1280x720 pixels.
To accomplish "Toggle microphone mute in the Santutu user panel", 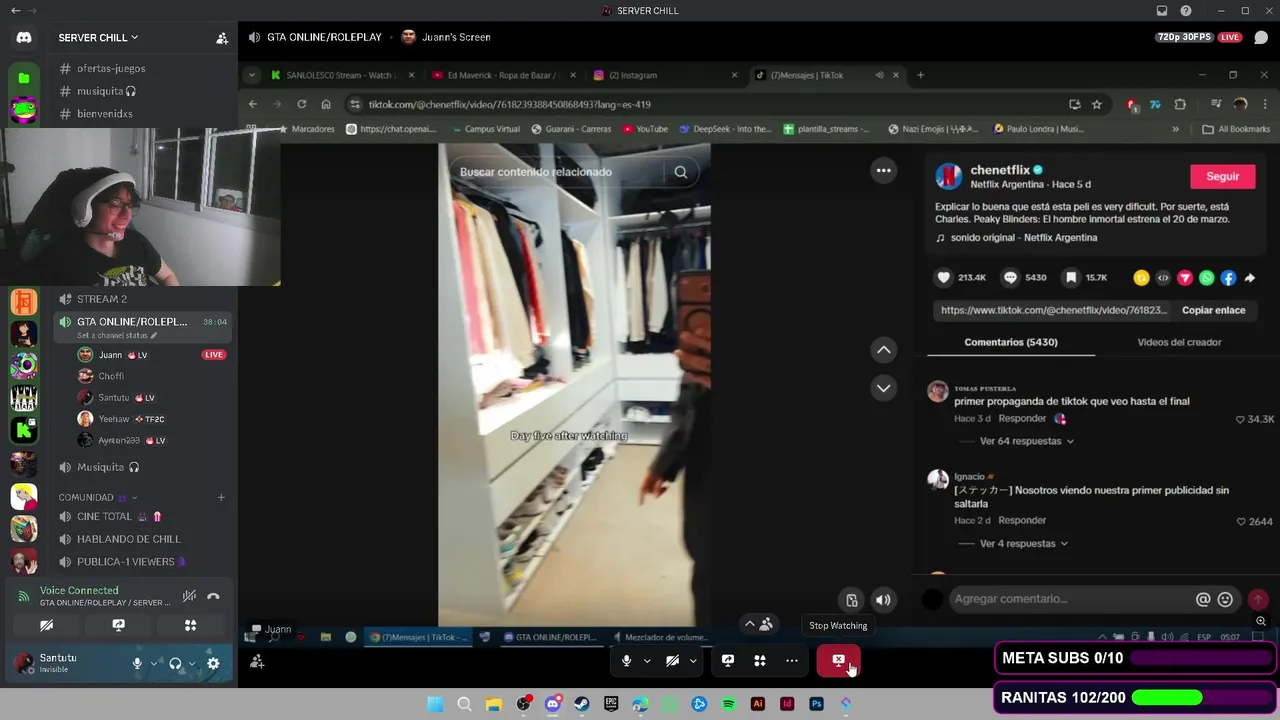I will point(137,663).
